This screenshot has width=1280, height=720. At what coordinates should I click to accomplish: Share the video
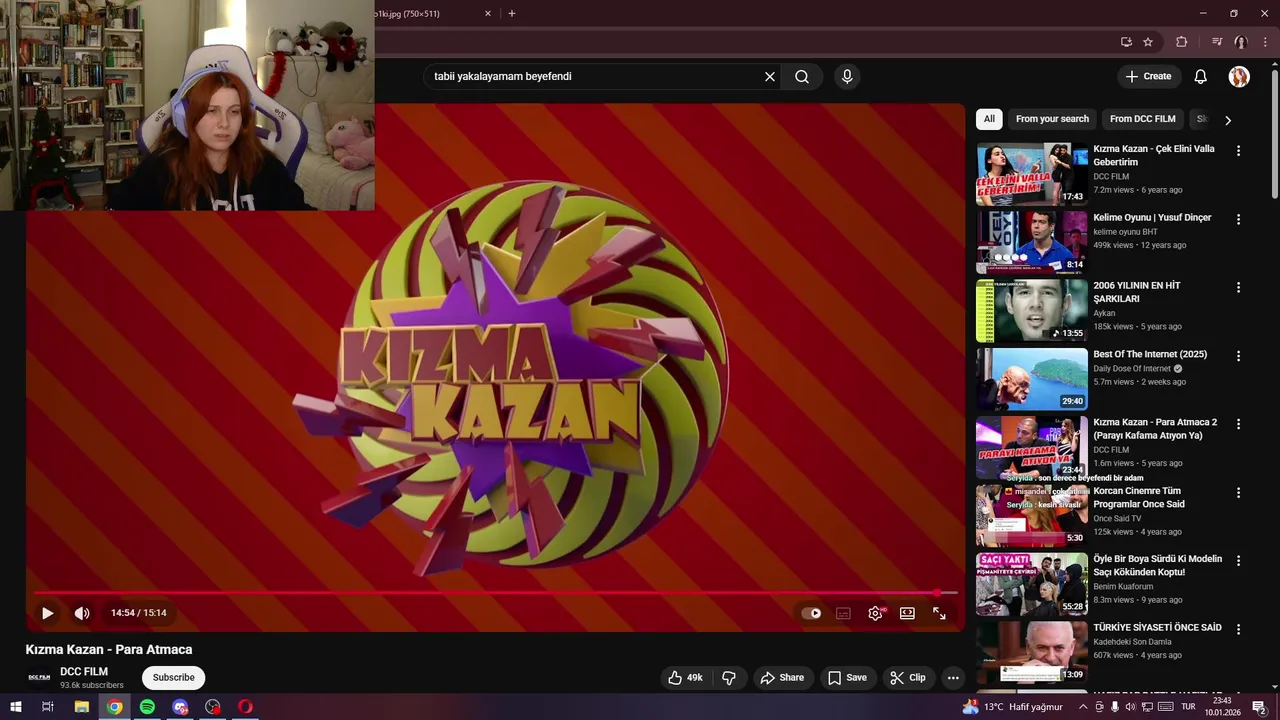click(782, 677)
